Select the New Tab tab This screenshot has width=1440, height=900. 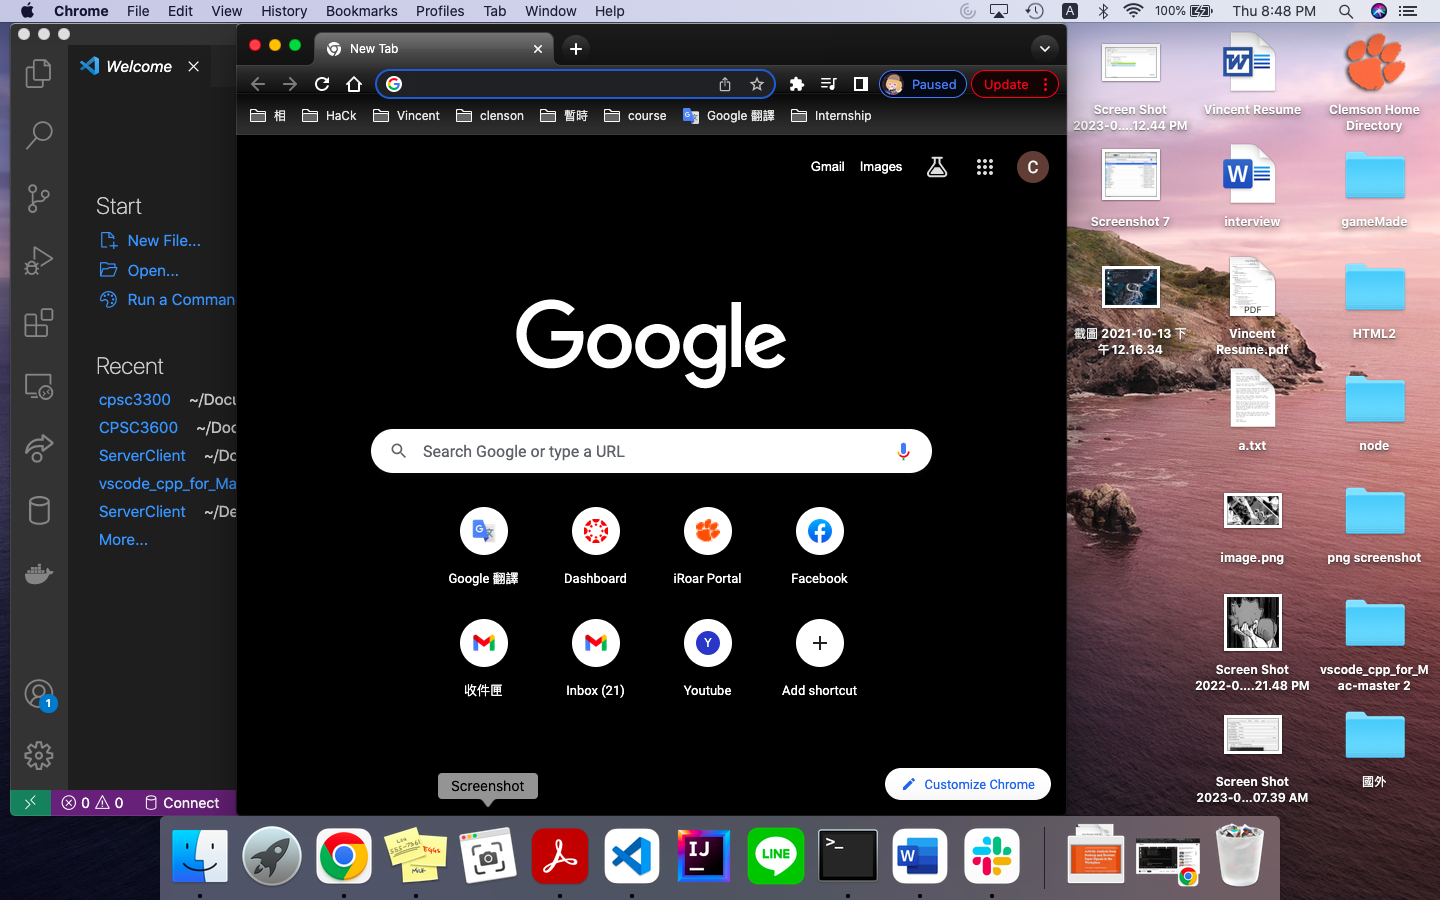pos(430,48)
